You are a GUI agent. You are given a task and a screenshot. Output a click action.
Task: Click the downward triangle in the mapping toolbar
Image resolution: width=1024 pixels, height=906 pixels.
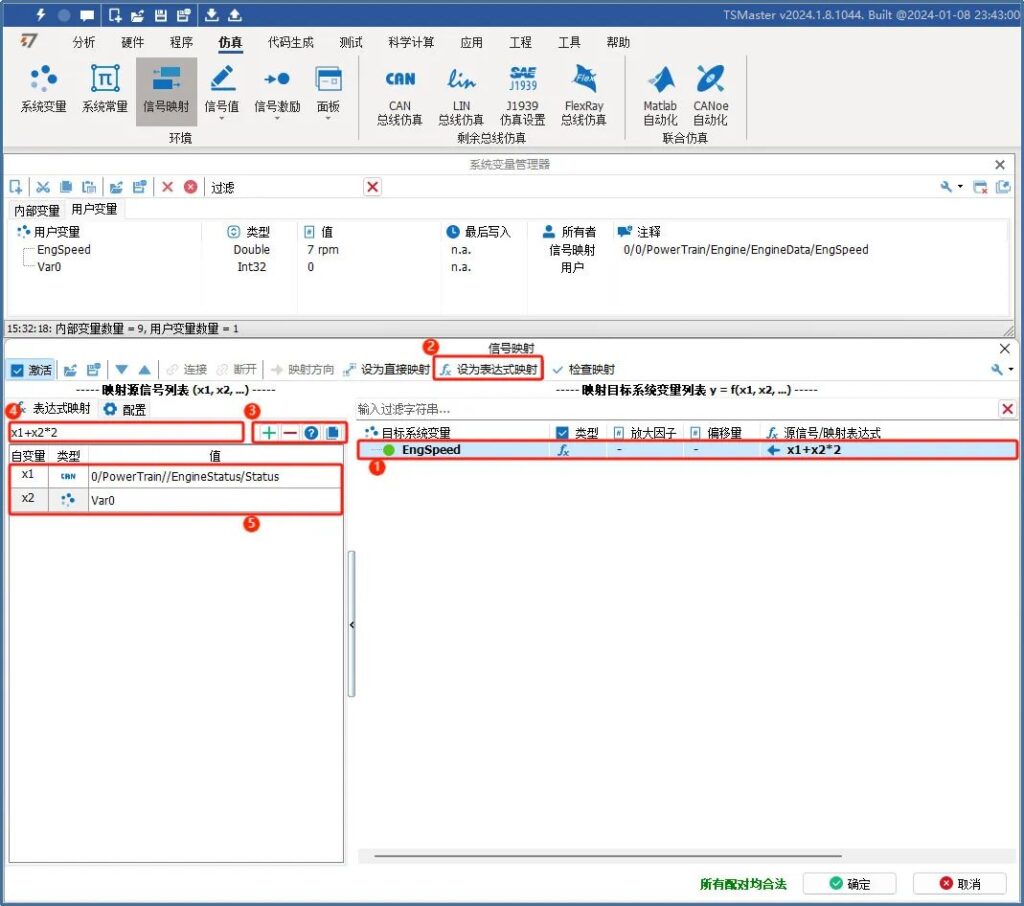click(x=119, y=370)
